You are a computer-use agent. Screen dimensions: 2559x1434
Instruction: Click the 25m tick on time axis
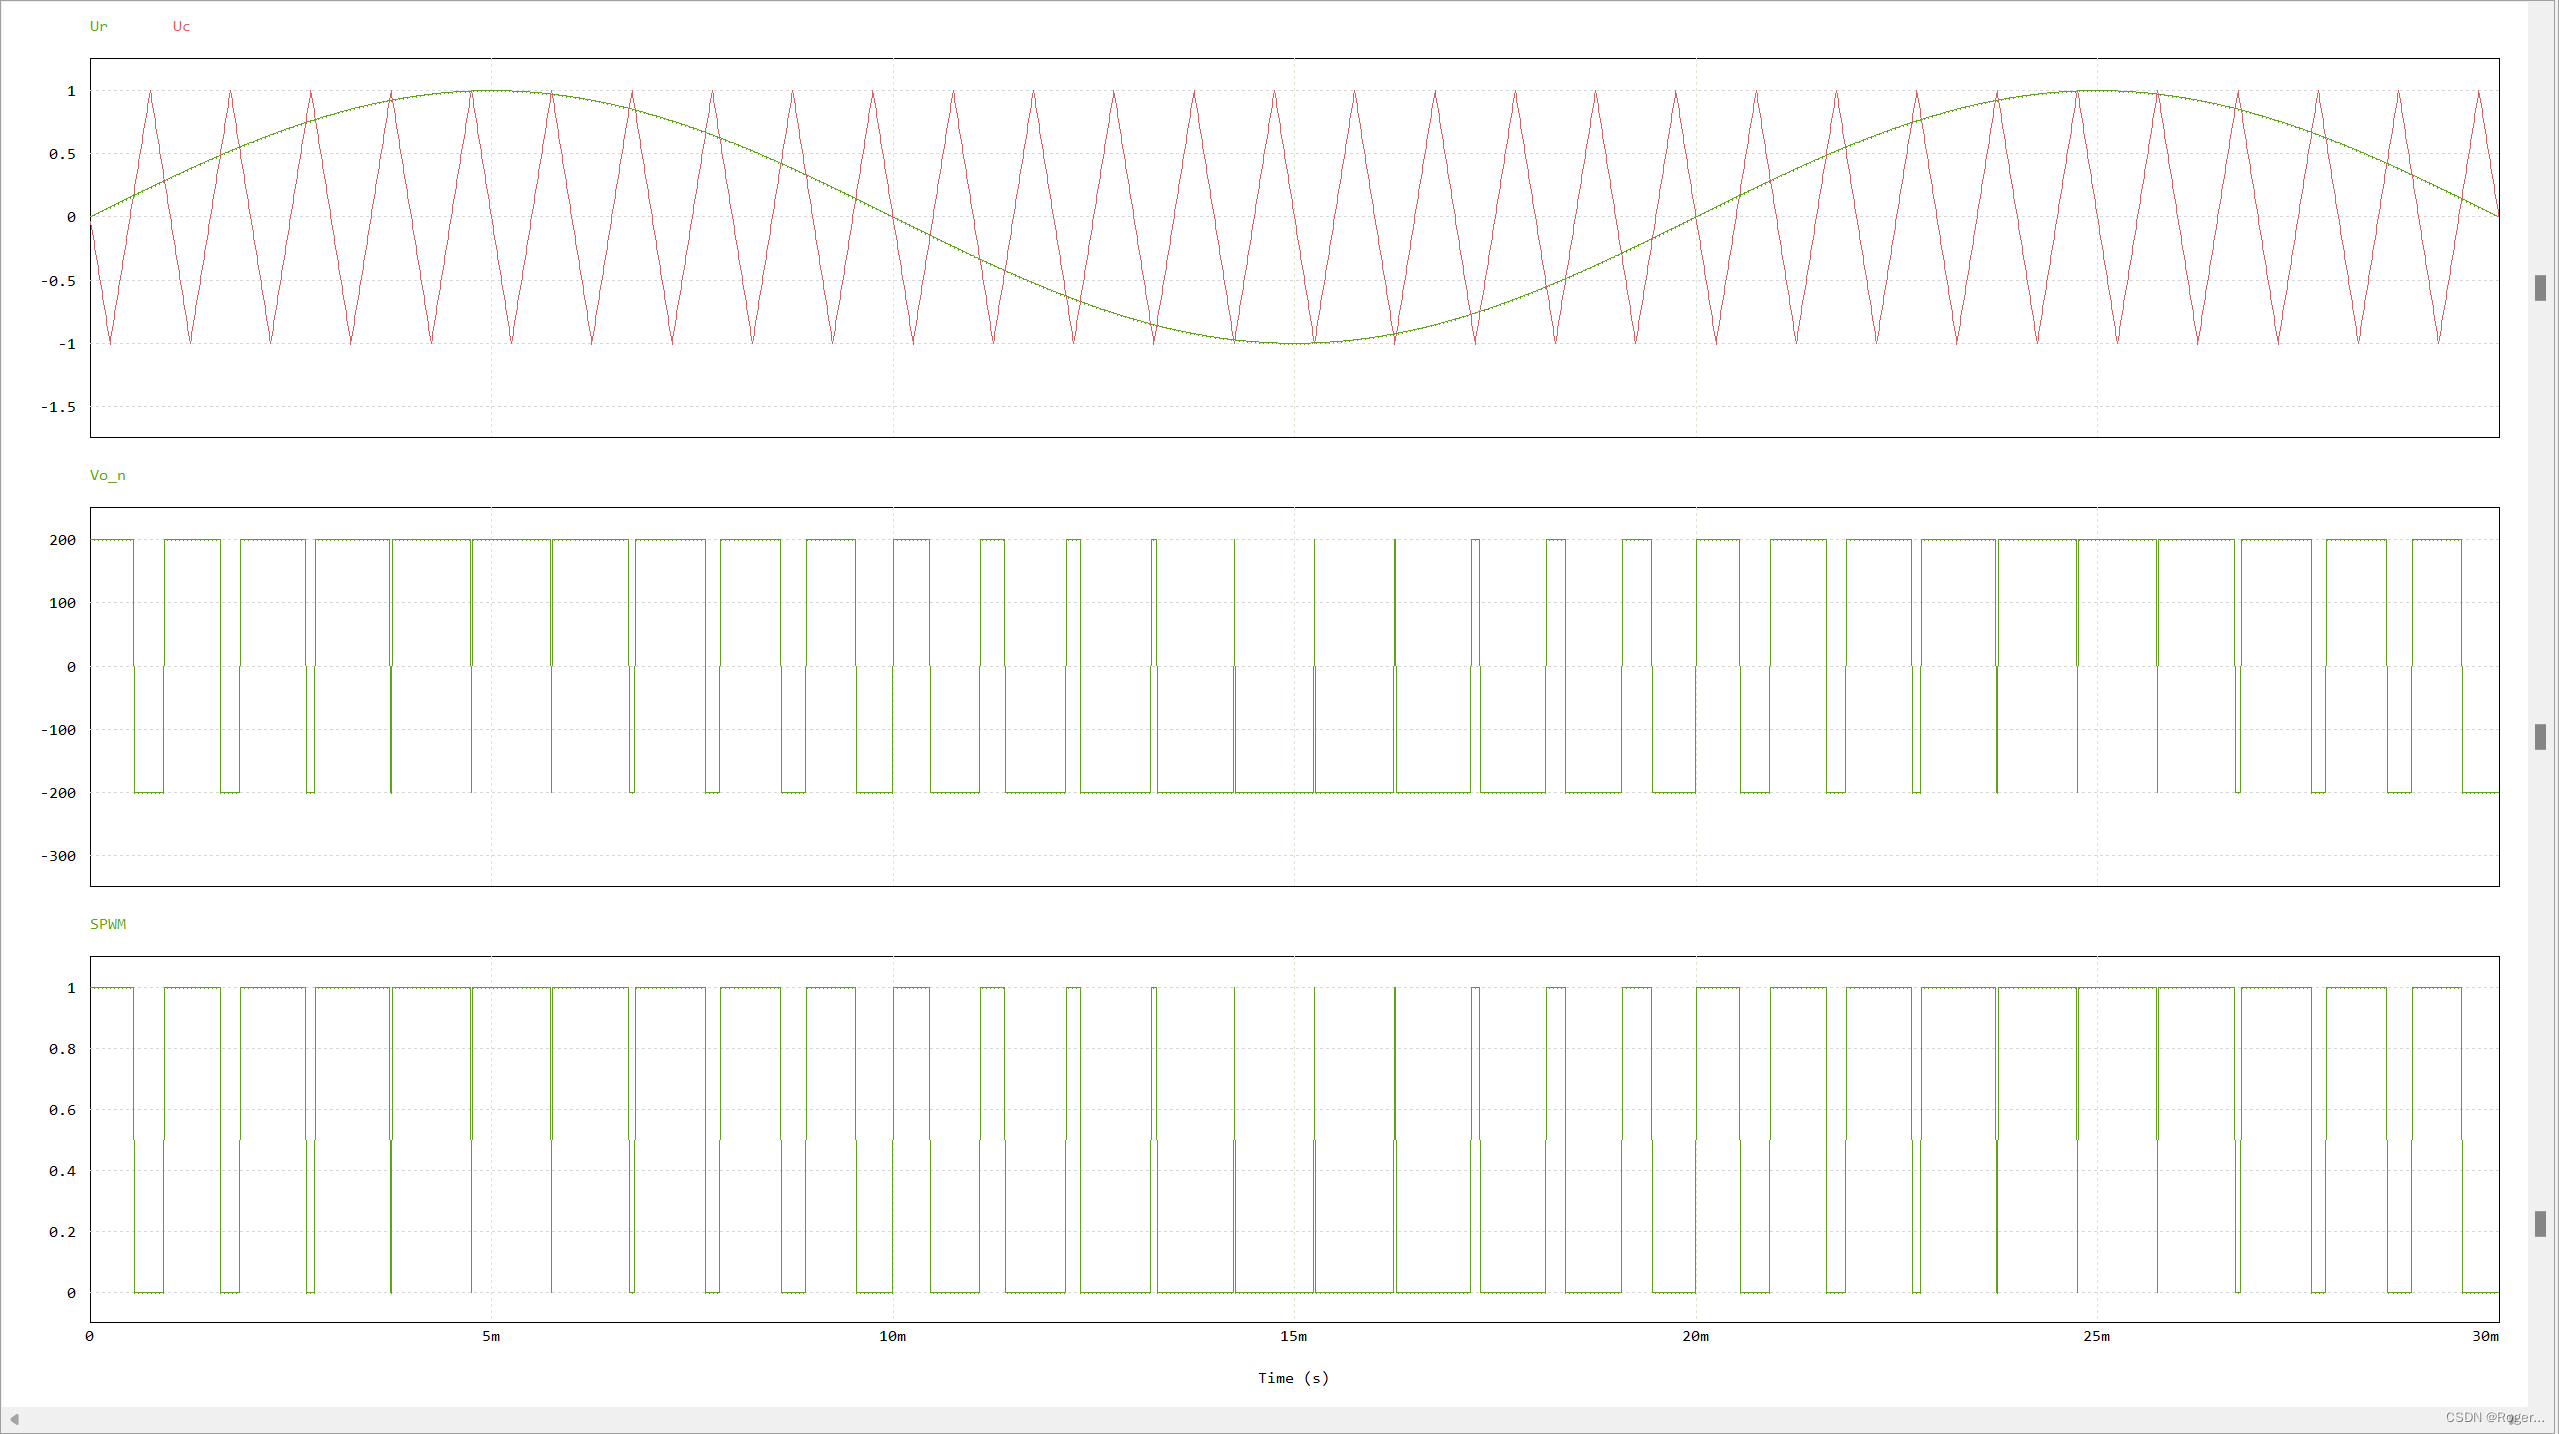tap(2096, 1336)
